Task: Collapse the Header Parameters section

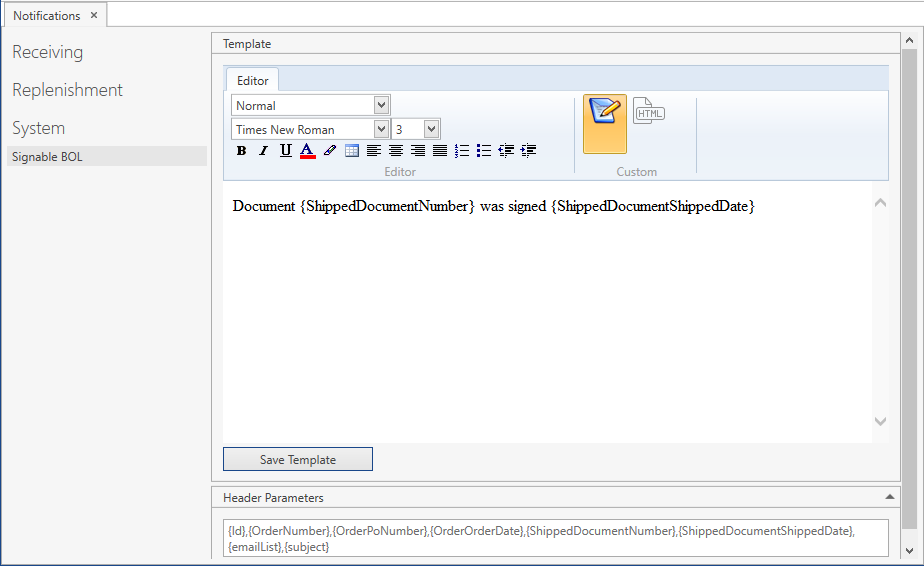Action: (x=890, y=497)
